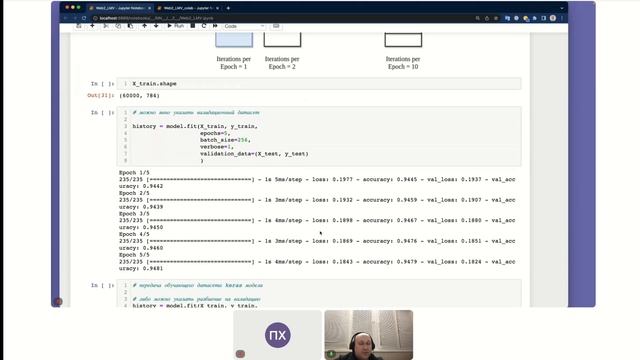
Task: Restart and run all with the fast-forward icon
Action: coord(215,26)
